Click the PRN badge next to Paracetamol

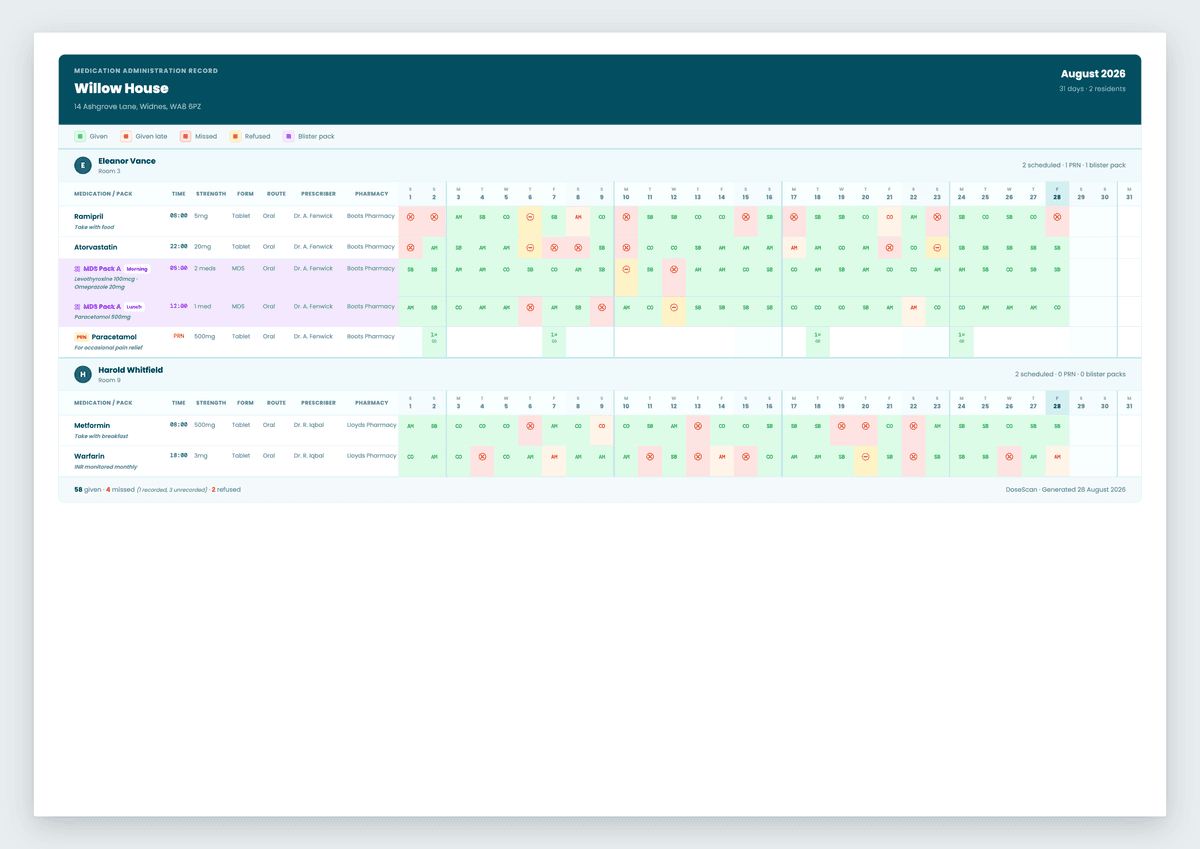[x=81, y=337]
